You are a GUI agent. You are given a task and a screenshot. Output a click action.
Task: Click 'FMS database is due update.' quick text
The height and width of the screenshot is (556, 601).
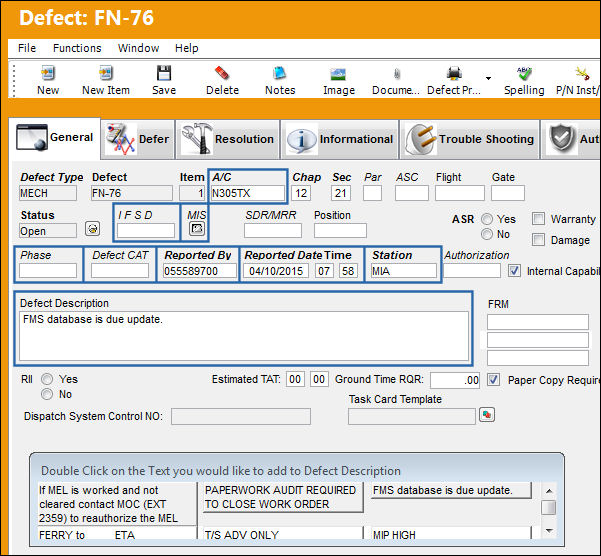[451, 490]
